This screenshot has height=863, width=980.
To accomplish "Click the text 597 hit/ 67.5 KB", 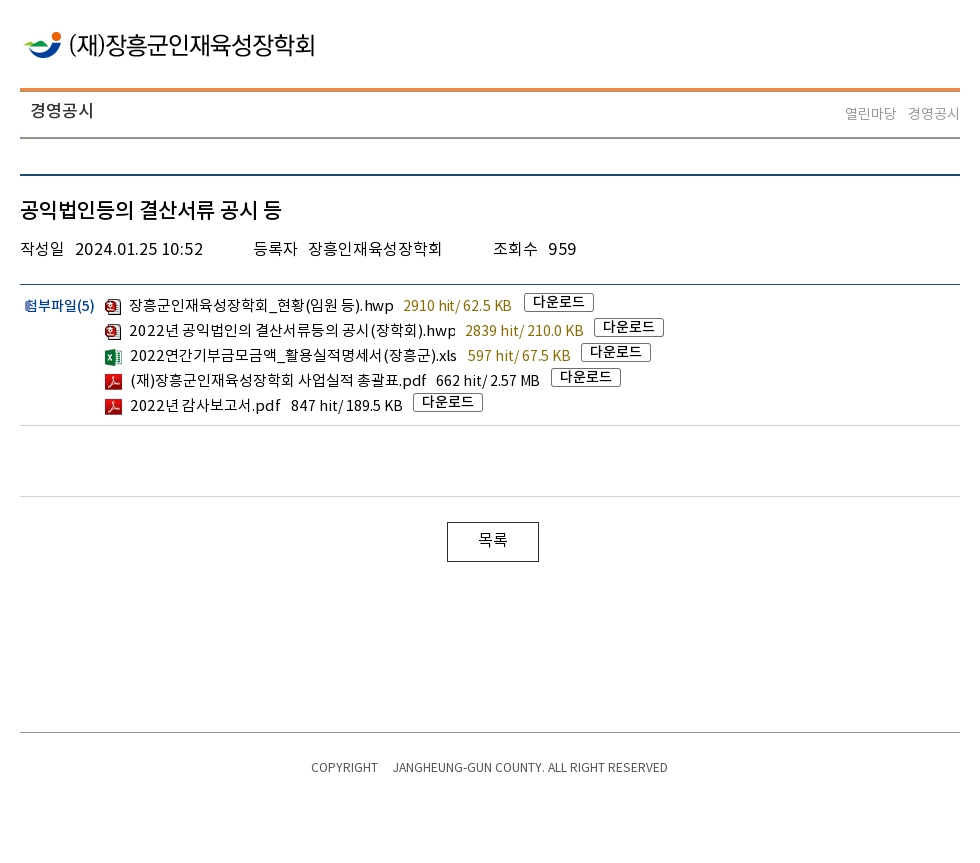I will [519, 356].
